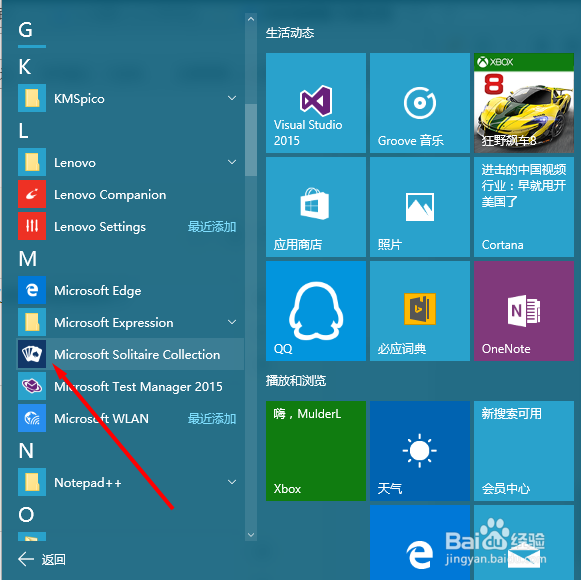Open the 照片 photos tile
The height and width of the screenshot is (580, 581).
(x=420, y=207)
